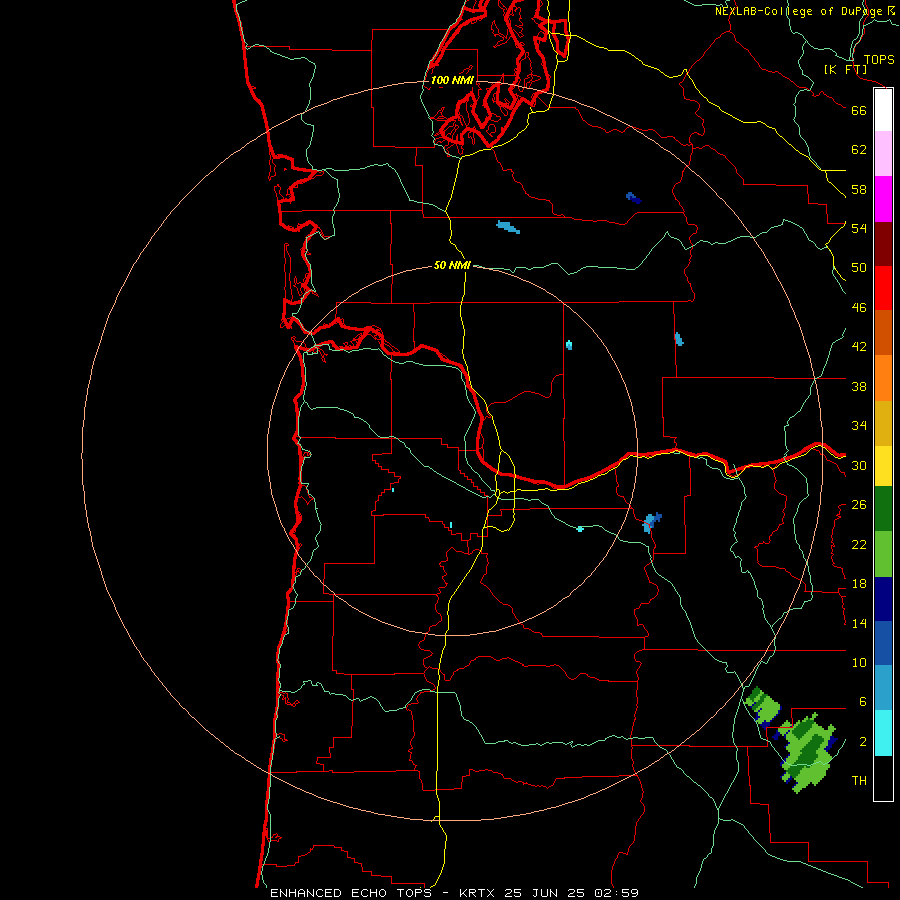Click the dark orange legend block
This screenshot has height=900, width=900.
(883, 332)
